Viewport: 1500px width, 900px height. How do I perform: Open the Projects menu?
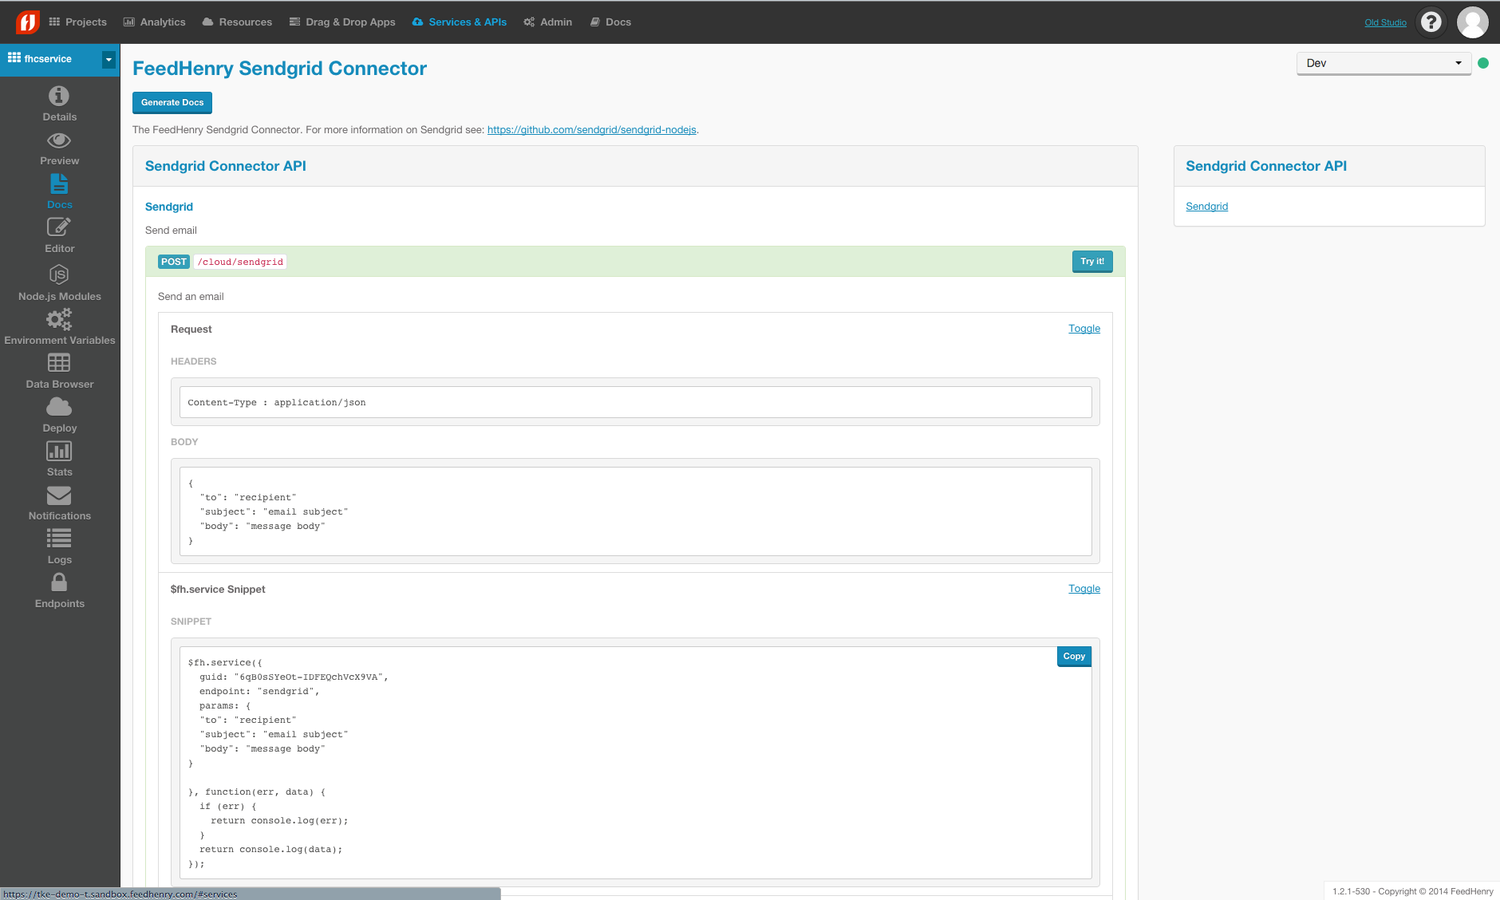[78, 22]
